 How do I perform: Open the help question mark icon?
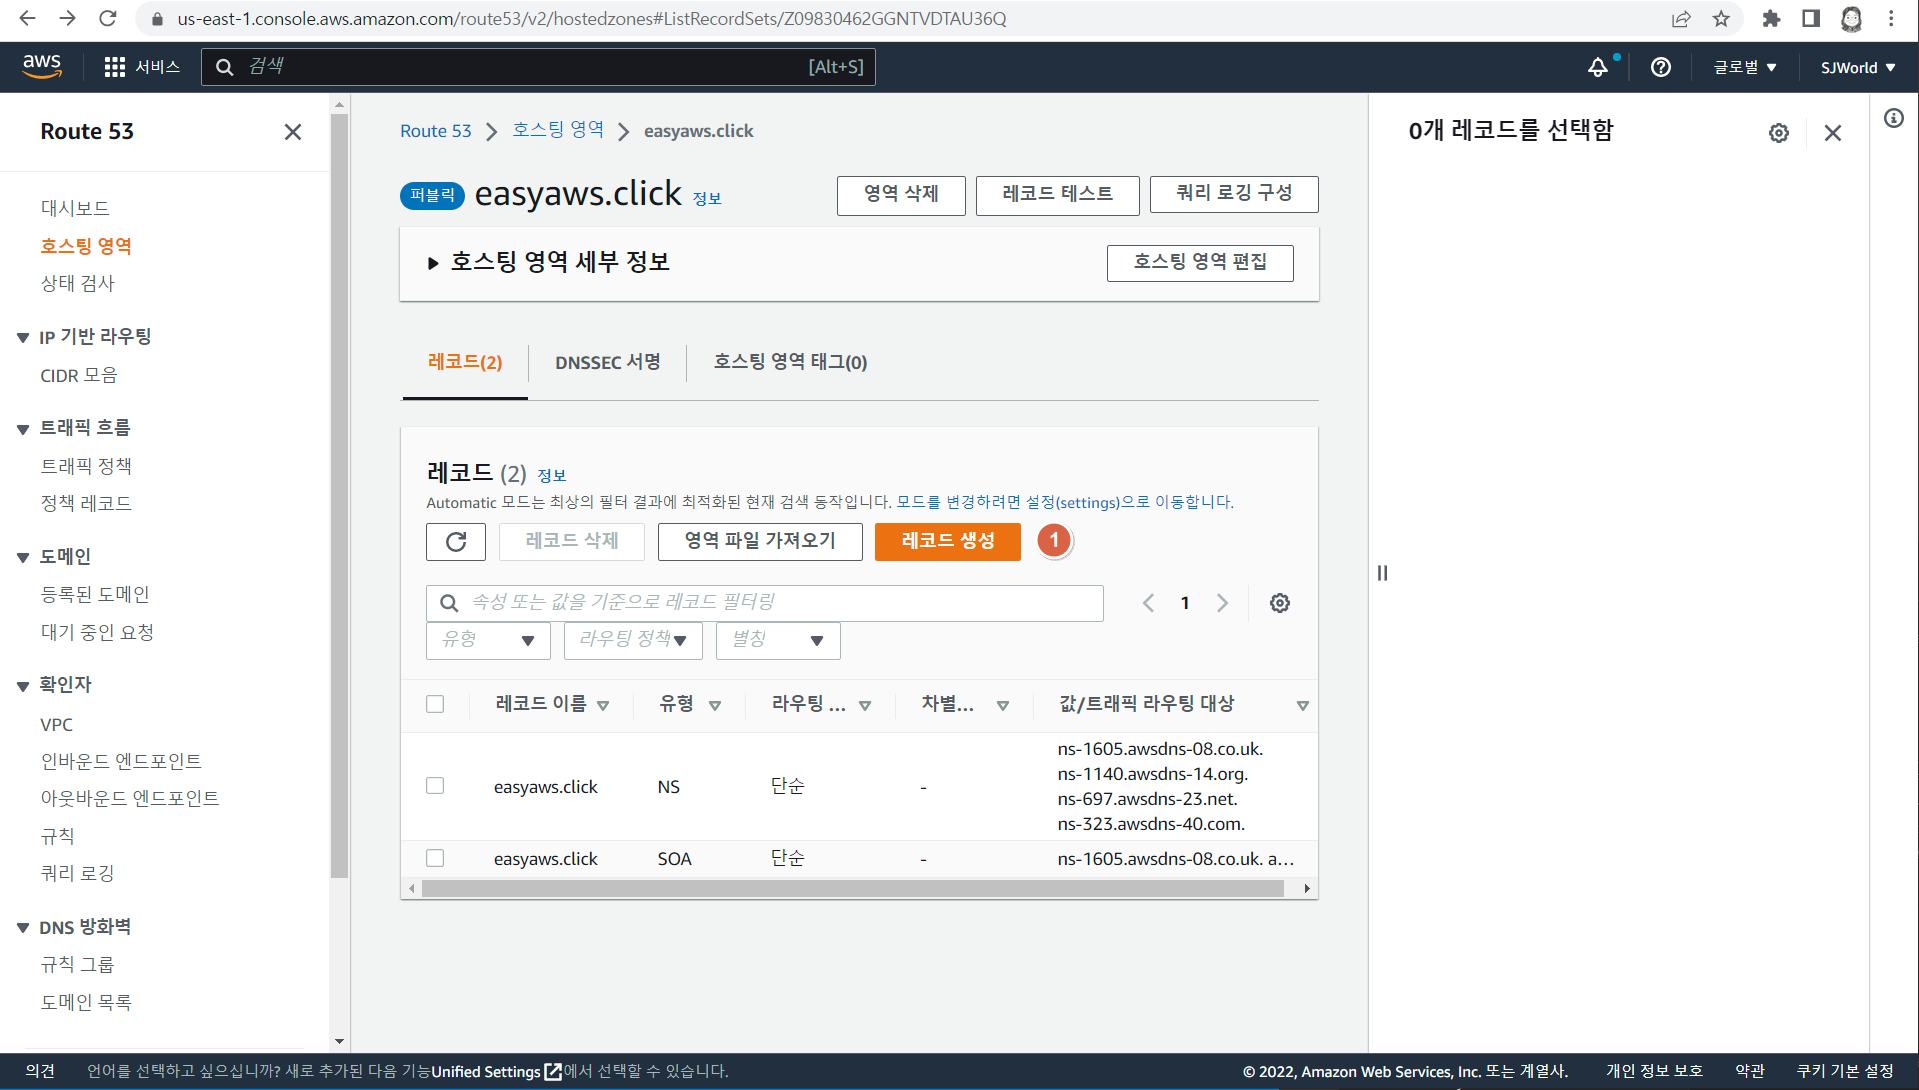tap(1661, 67)
